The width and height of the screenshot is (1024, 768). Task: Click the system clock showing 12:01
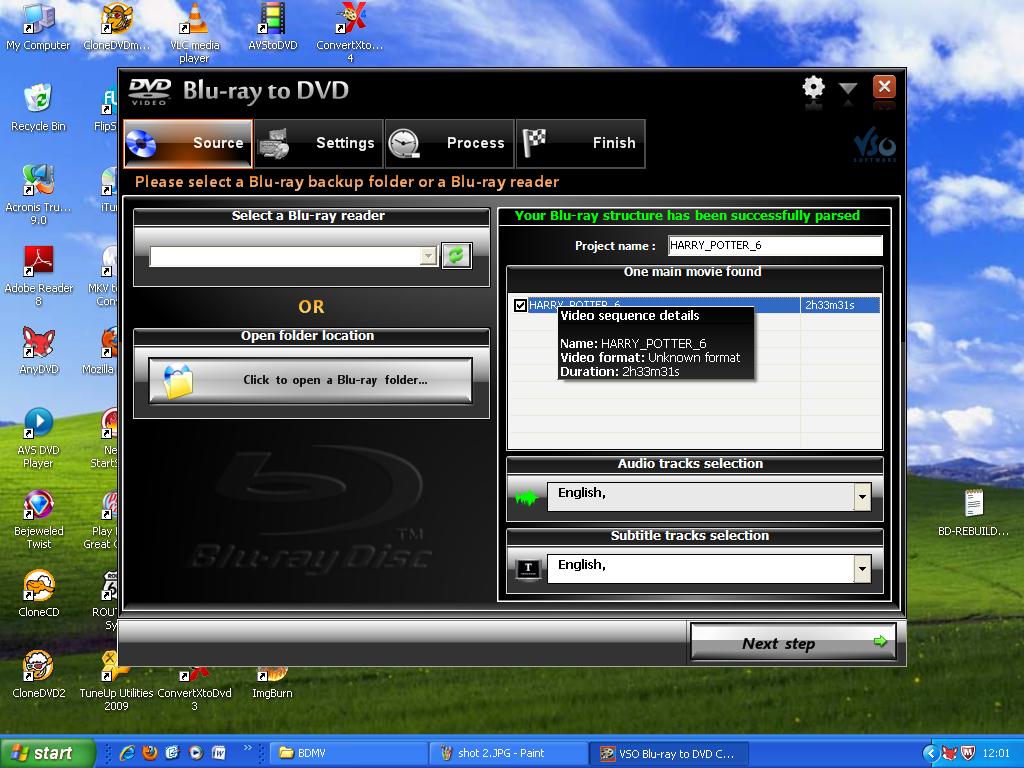(x=996, y=753)
